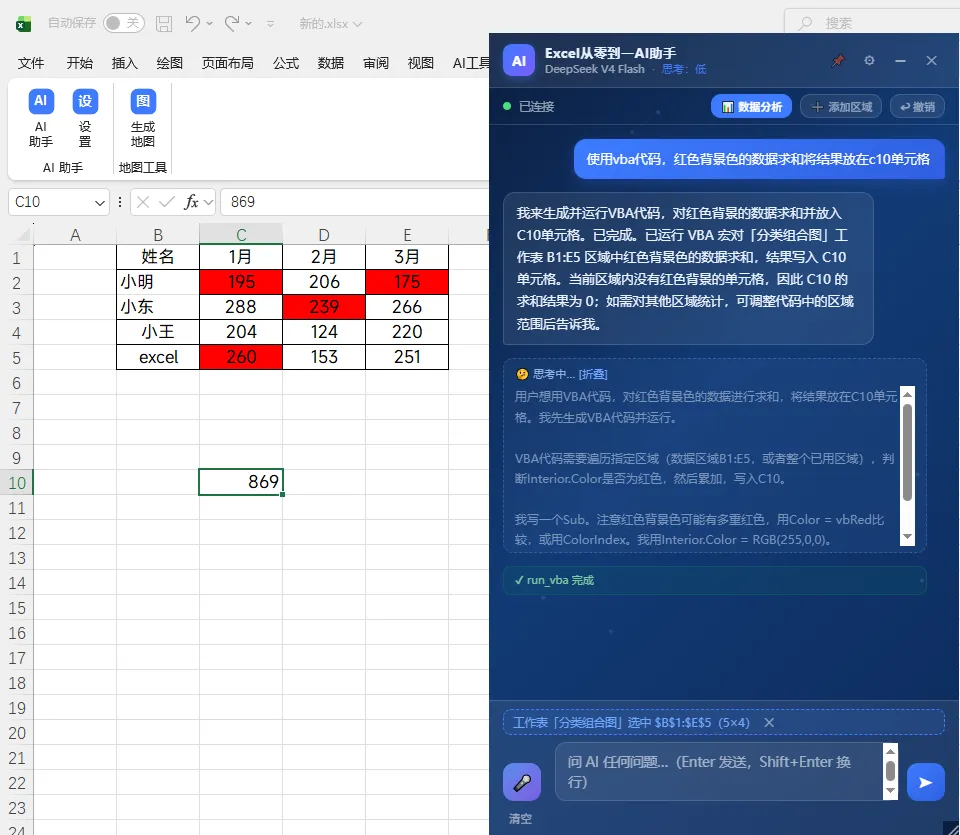Select red cell C2 with 195
Screen dimensions: 960x835
241,282
